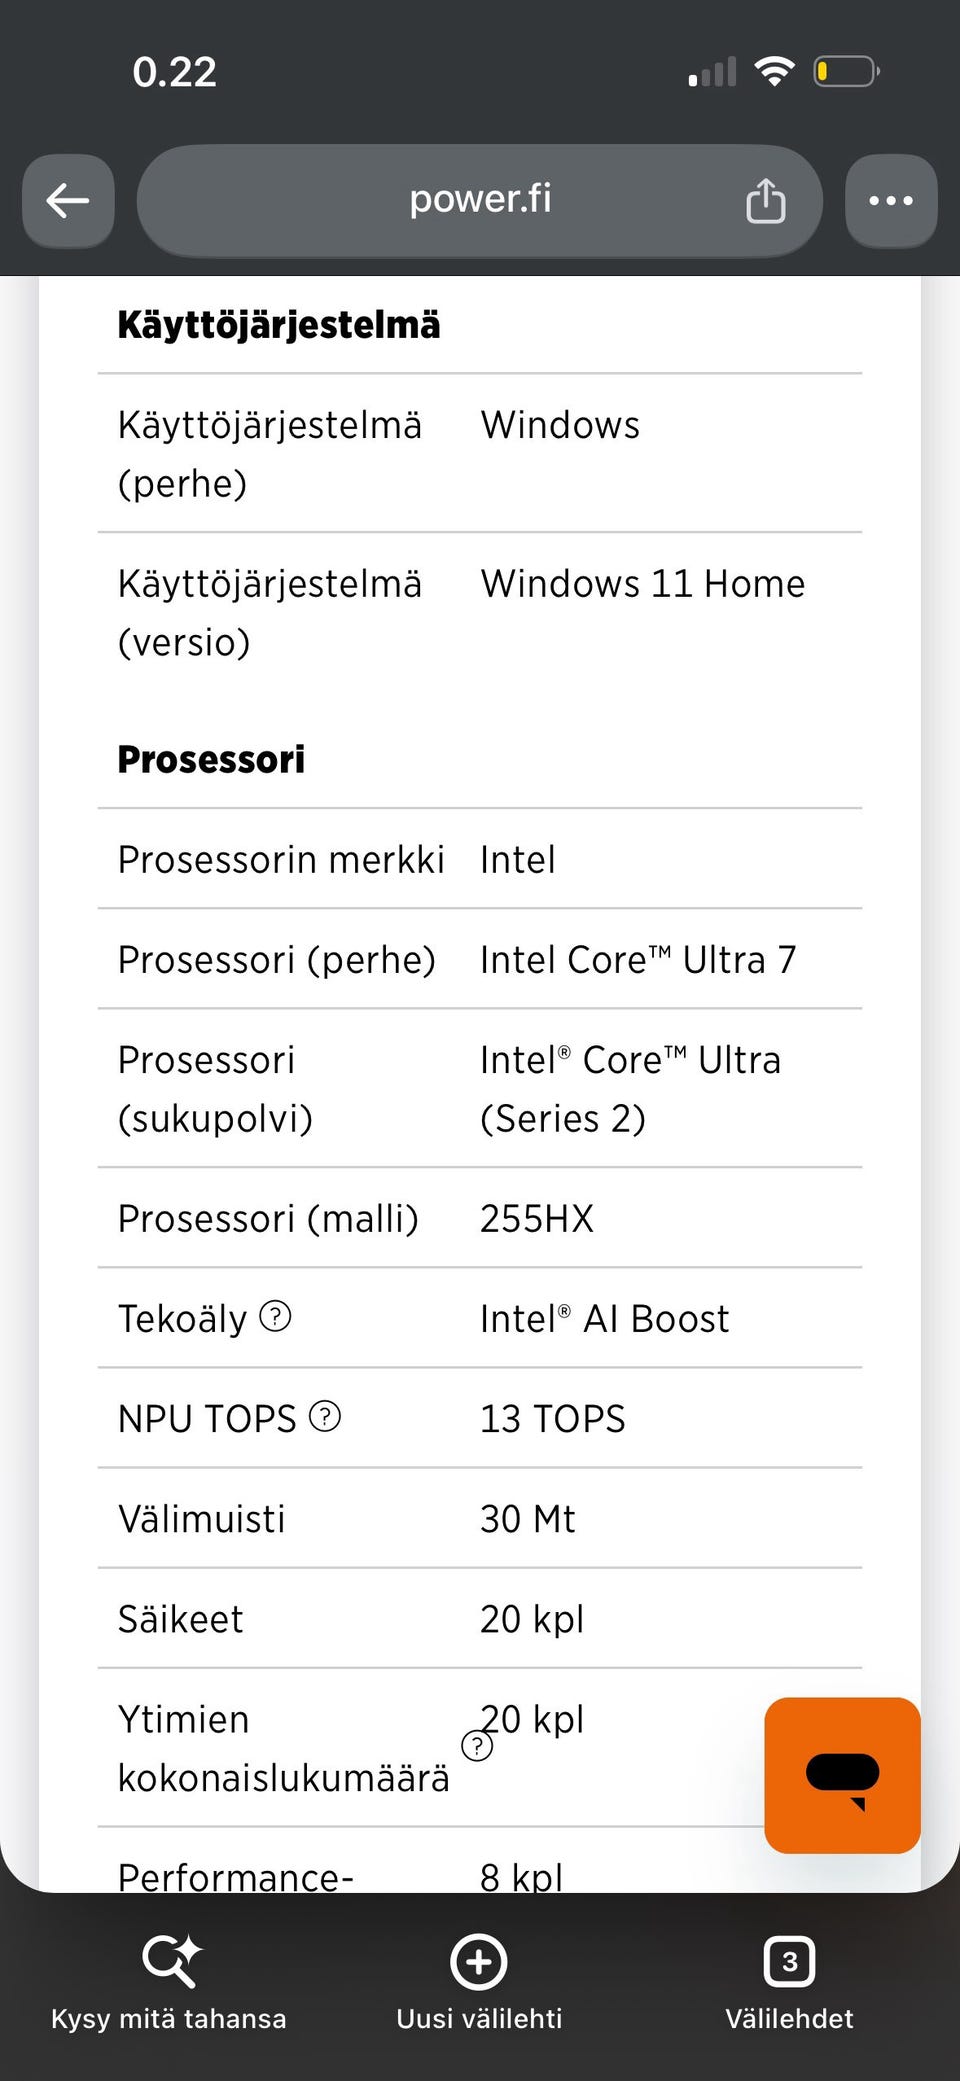Tap the help icon beside NPU TOPS

(x=325, y=1416)
